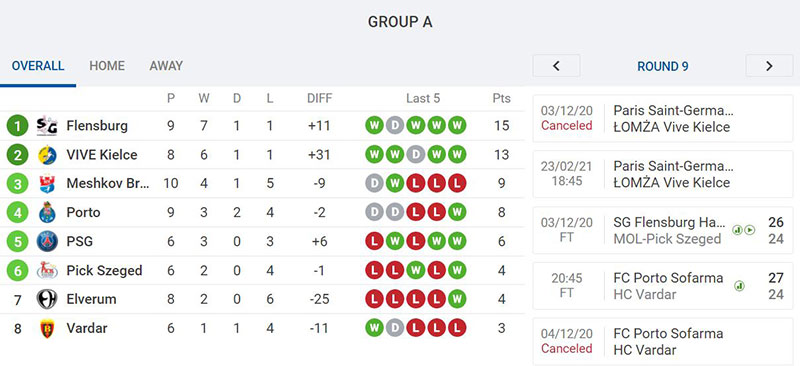Screen dimensions: 800x366
Task: Click the Pts column header
Action: 502,99
